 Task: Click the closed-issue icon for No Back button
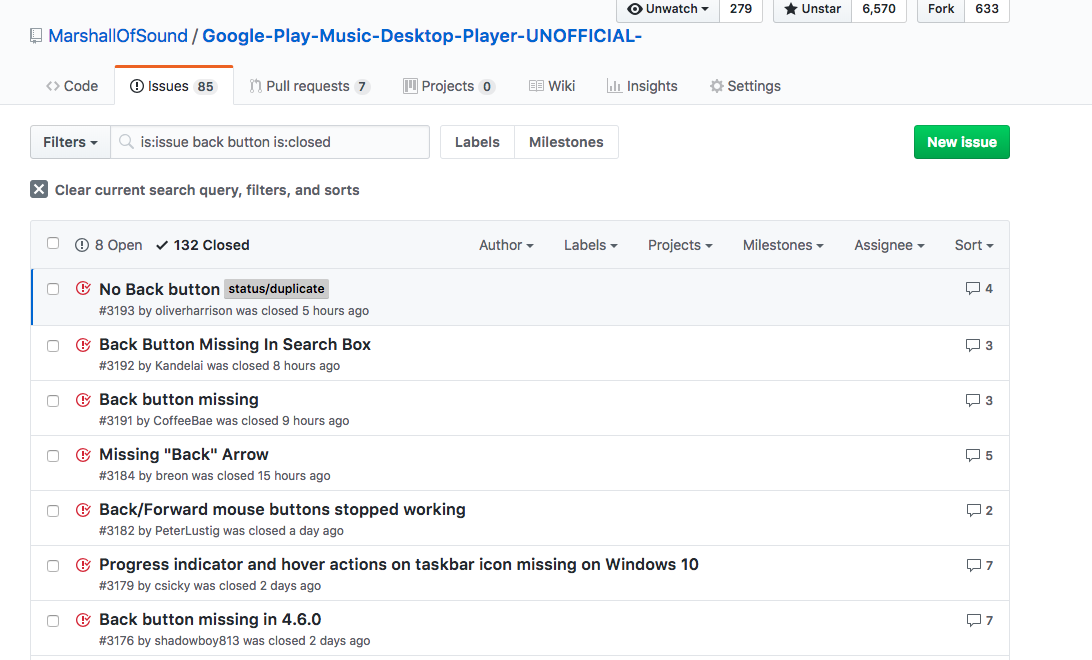point(84,288)
